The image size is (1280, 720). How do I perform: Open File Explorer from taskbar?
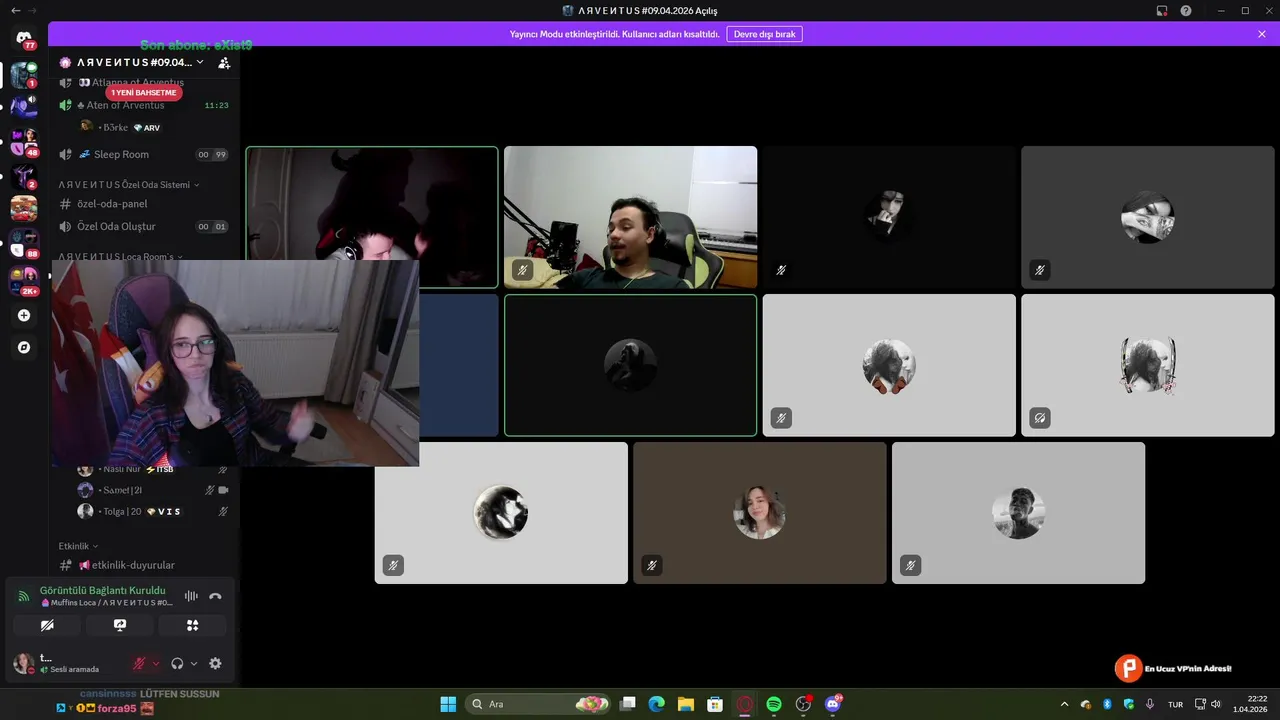coord(686,704)
